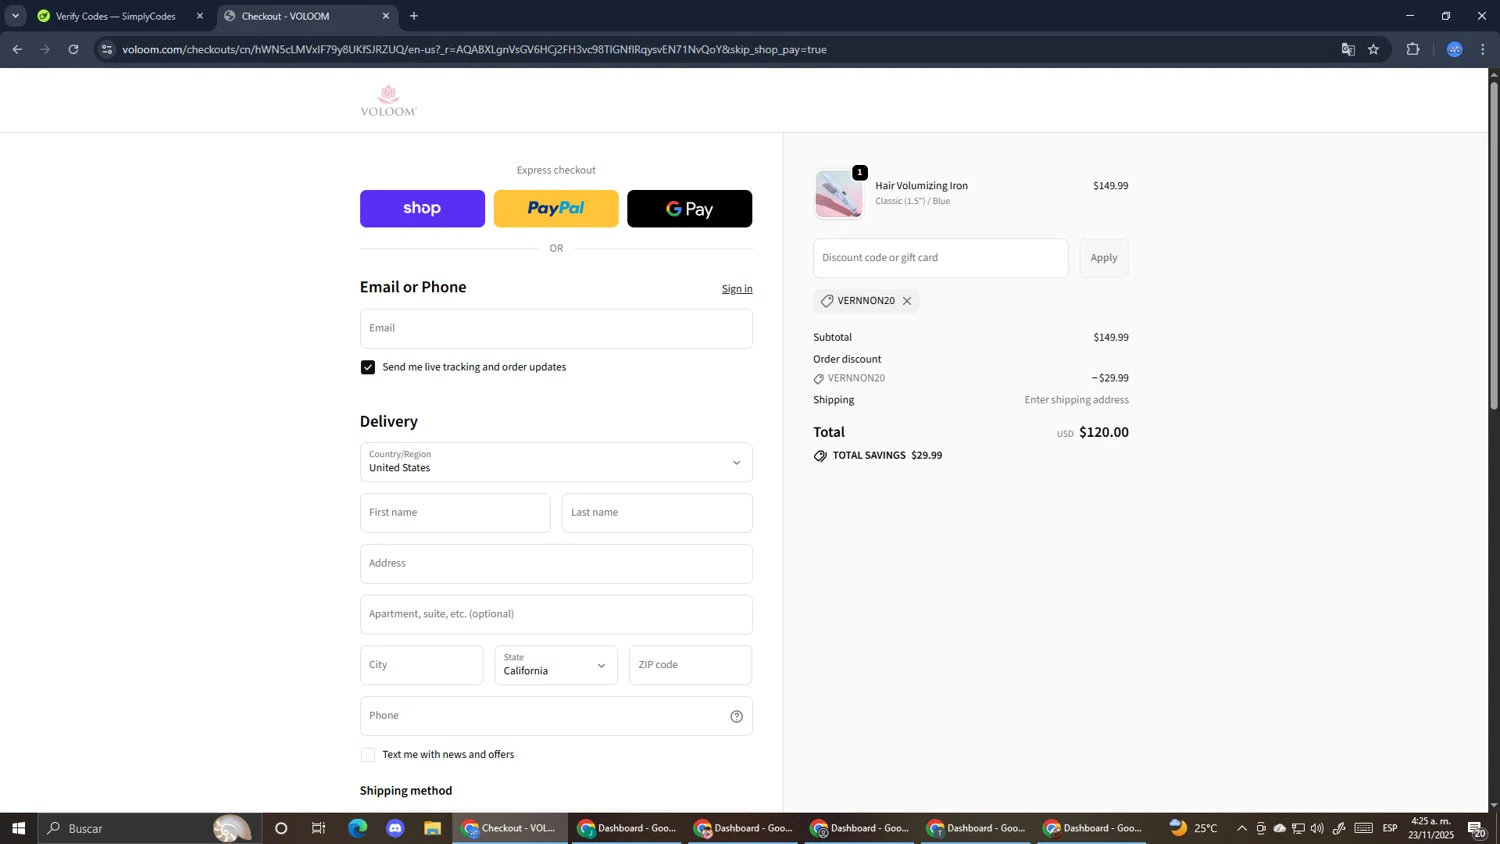The image size is (1500, 844).
Task: Reload the checkout page
Action: click(73, 49)
